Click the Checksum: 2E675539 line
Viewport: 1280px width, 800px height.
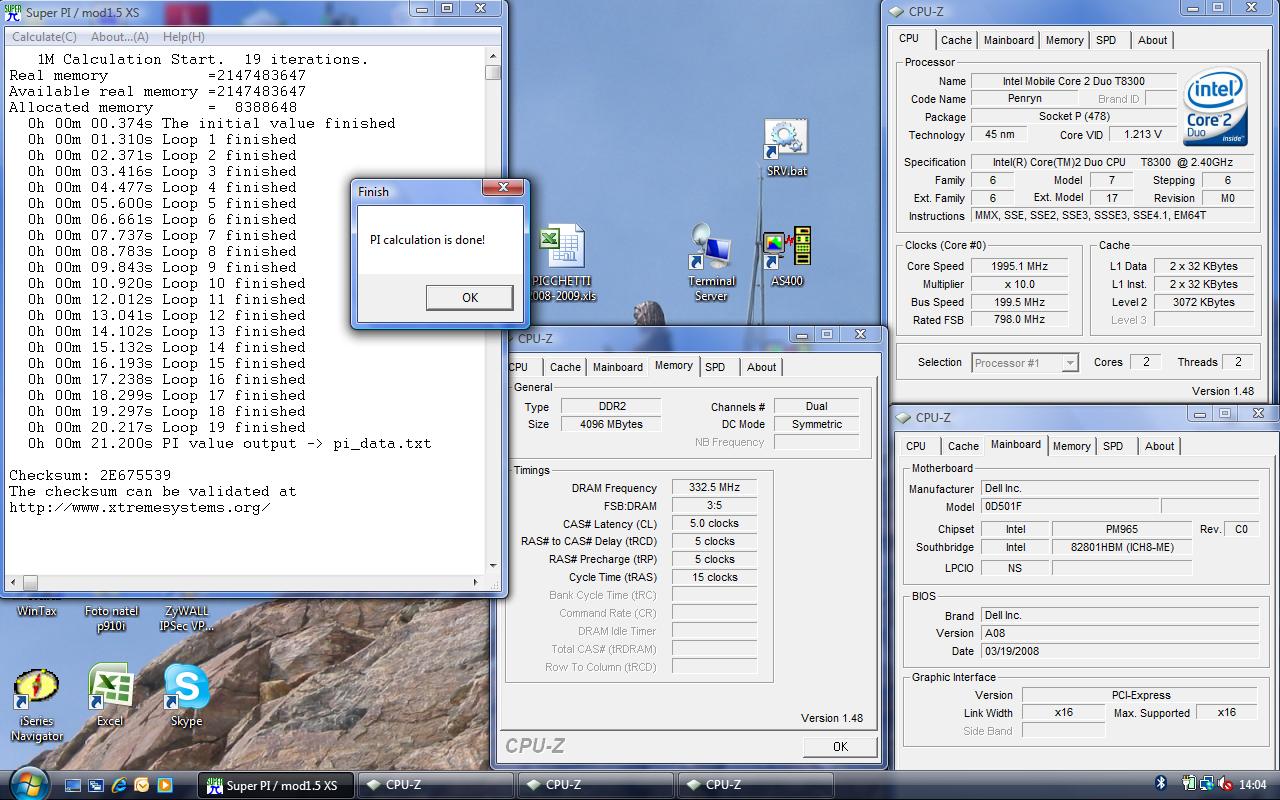coord(90,475)
